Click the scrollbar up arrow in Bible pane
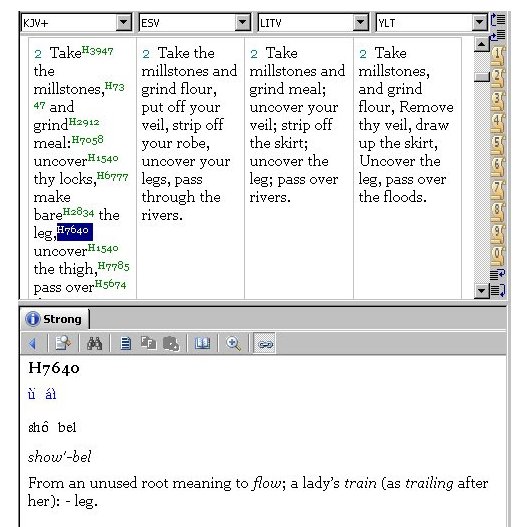Screen dimensions: 529x527 click(482, 44)
